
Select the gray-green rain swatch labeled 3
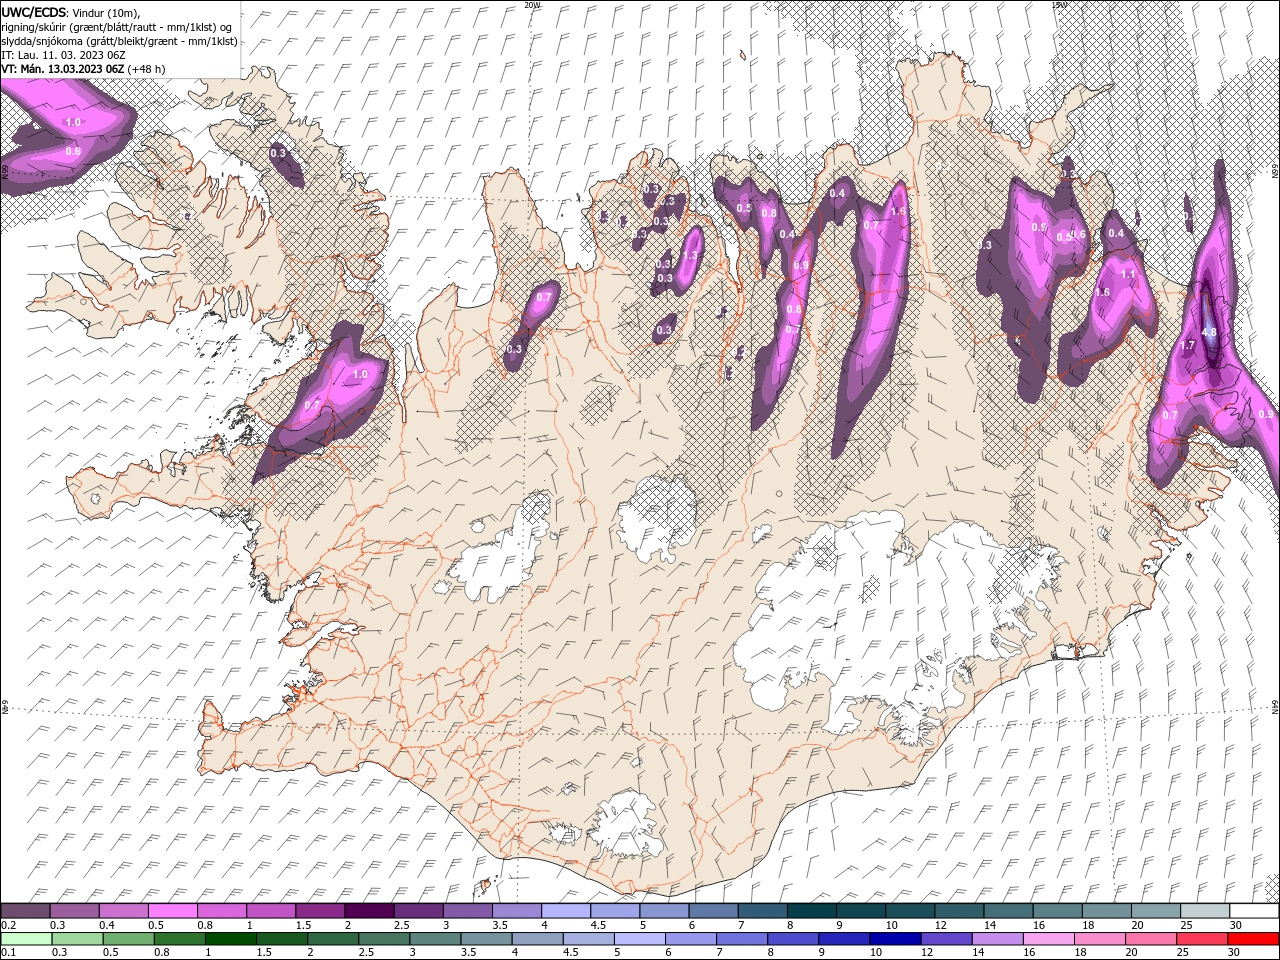tap(434, 939)
